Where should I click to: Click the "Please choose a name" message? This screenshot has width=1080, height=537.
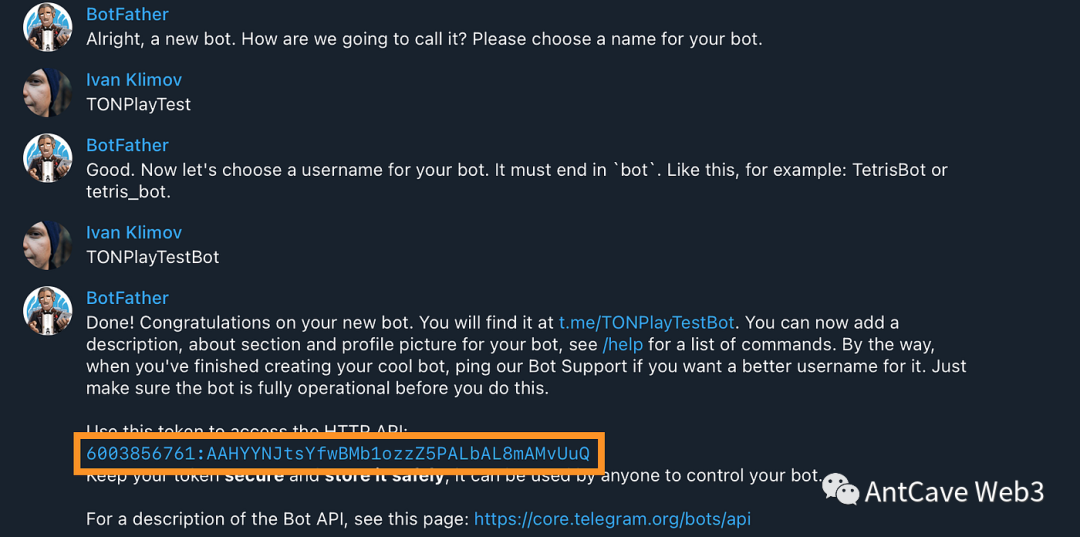[x=424, y=40]
